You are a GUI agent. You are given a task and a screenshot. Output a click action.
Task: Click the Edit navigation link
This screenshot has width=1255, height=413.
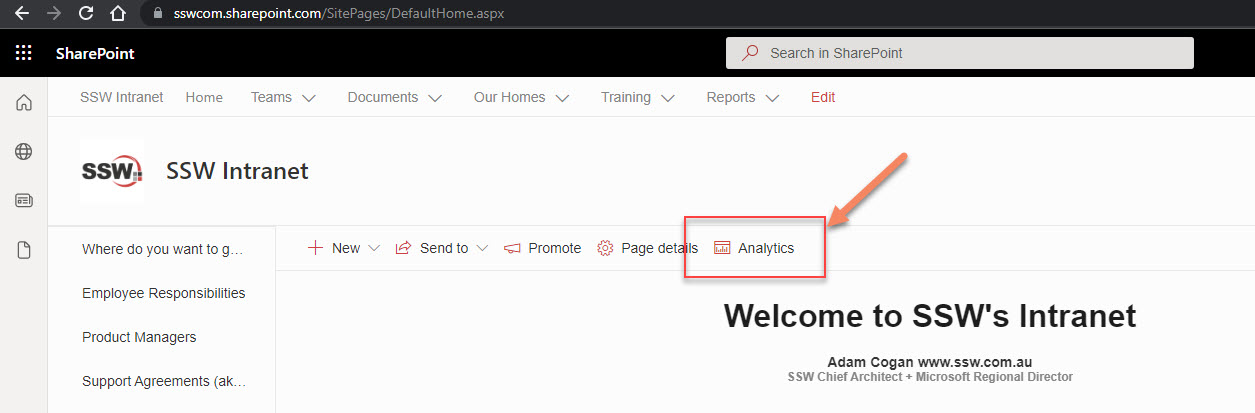tap(823, 97)
